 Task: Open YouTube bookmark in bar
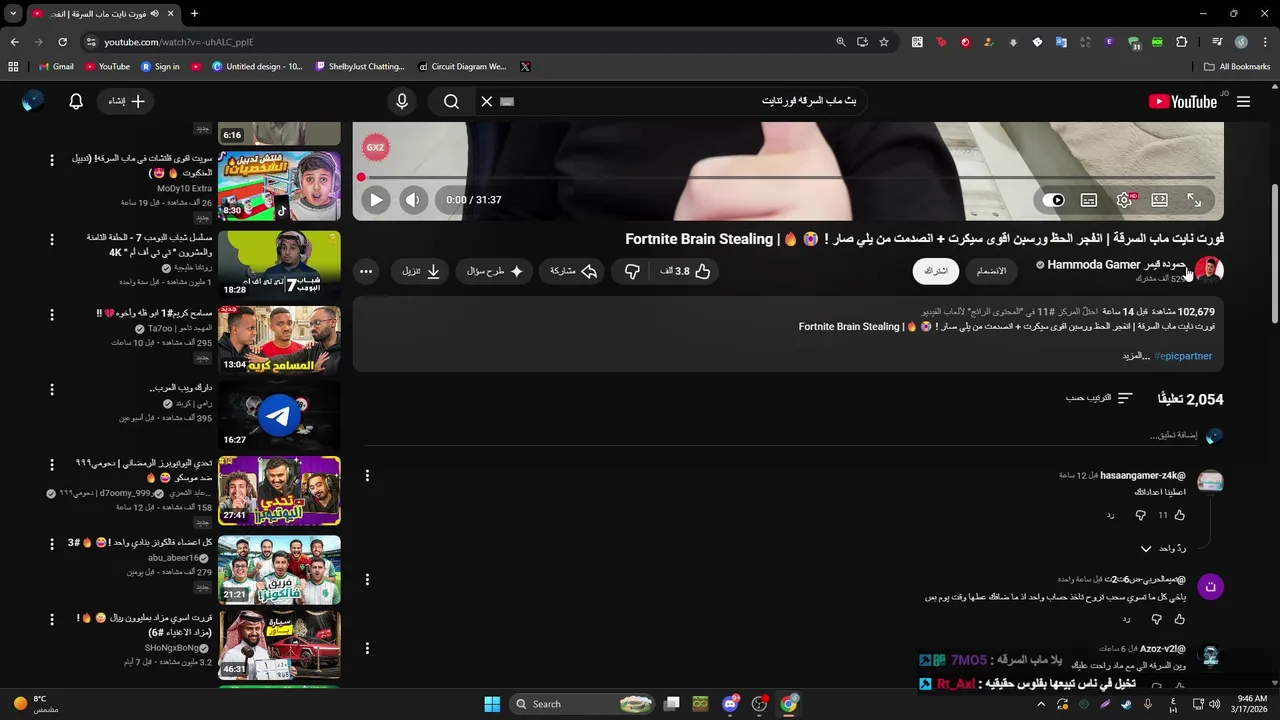108,67
